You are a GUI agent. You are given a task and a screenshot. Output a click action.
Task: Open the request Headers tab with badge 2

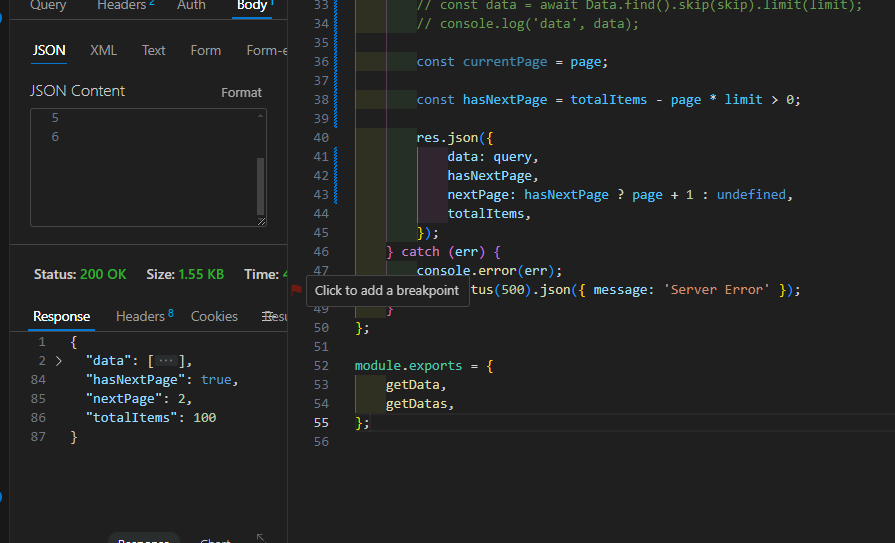[x=126, y=5]
